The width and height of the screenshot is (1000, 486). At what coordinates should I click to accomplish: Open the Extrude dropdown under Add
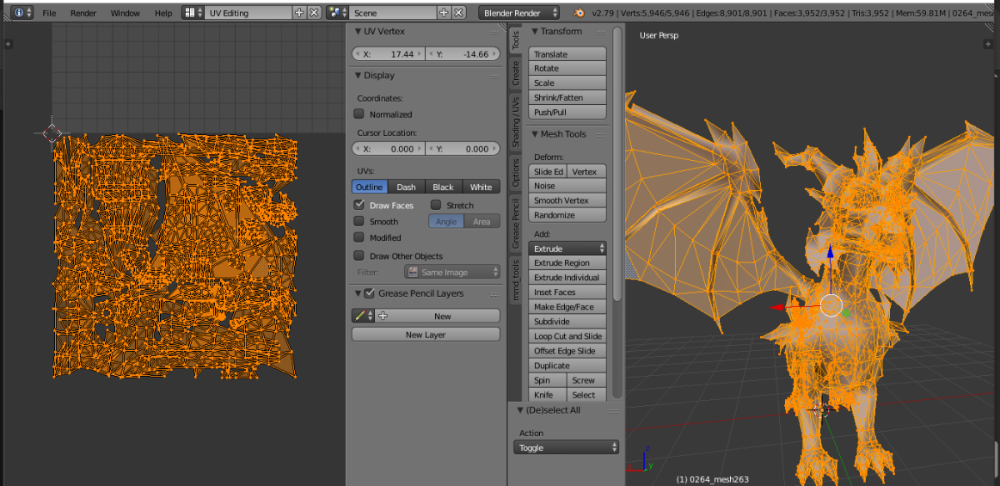568,248
